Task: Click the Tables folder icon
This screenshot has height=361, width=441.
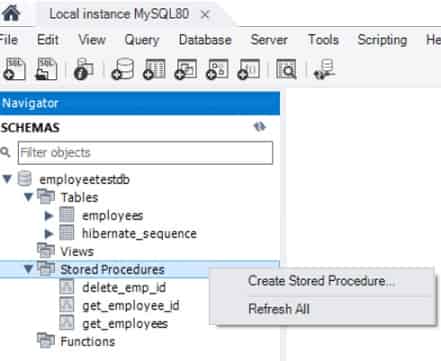Action: click(46, 196)
